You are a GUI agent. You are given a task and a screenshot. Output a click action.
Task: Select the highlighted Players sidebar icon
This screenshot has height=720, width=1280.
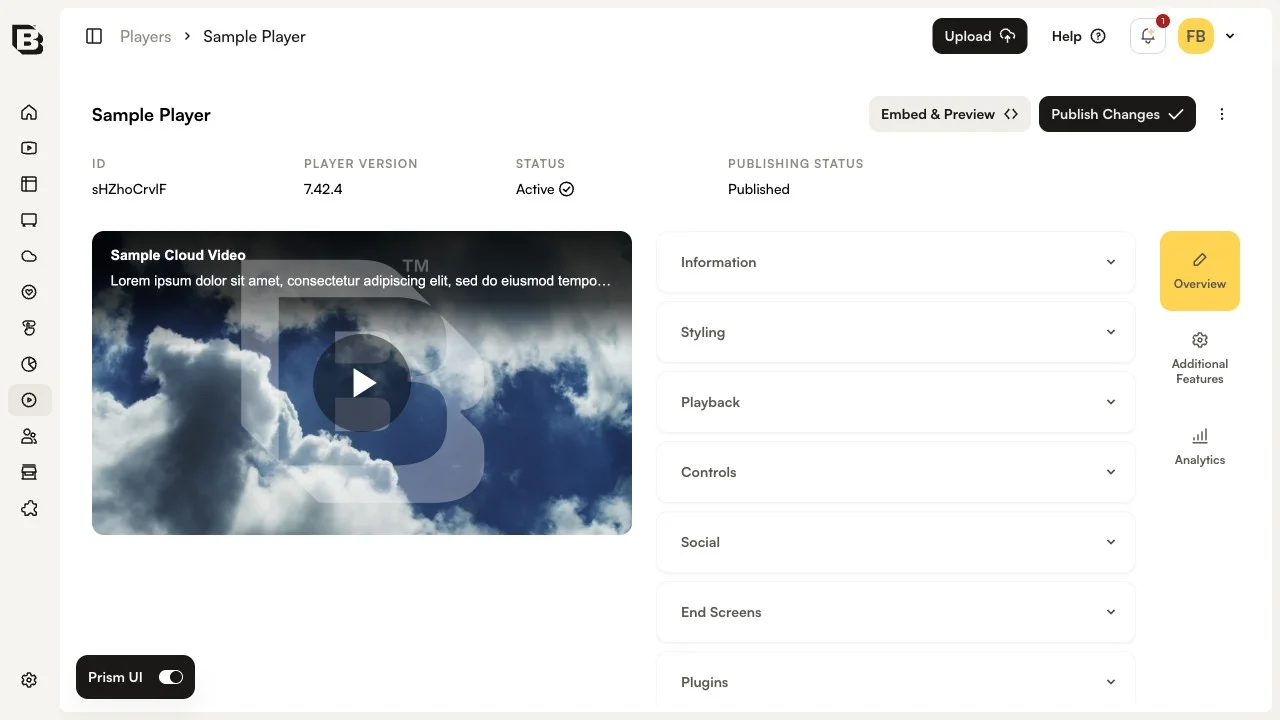click(x=30, y=400)
